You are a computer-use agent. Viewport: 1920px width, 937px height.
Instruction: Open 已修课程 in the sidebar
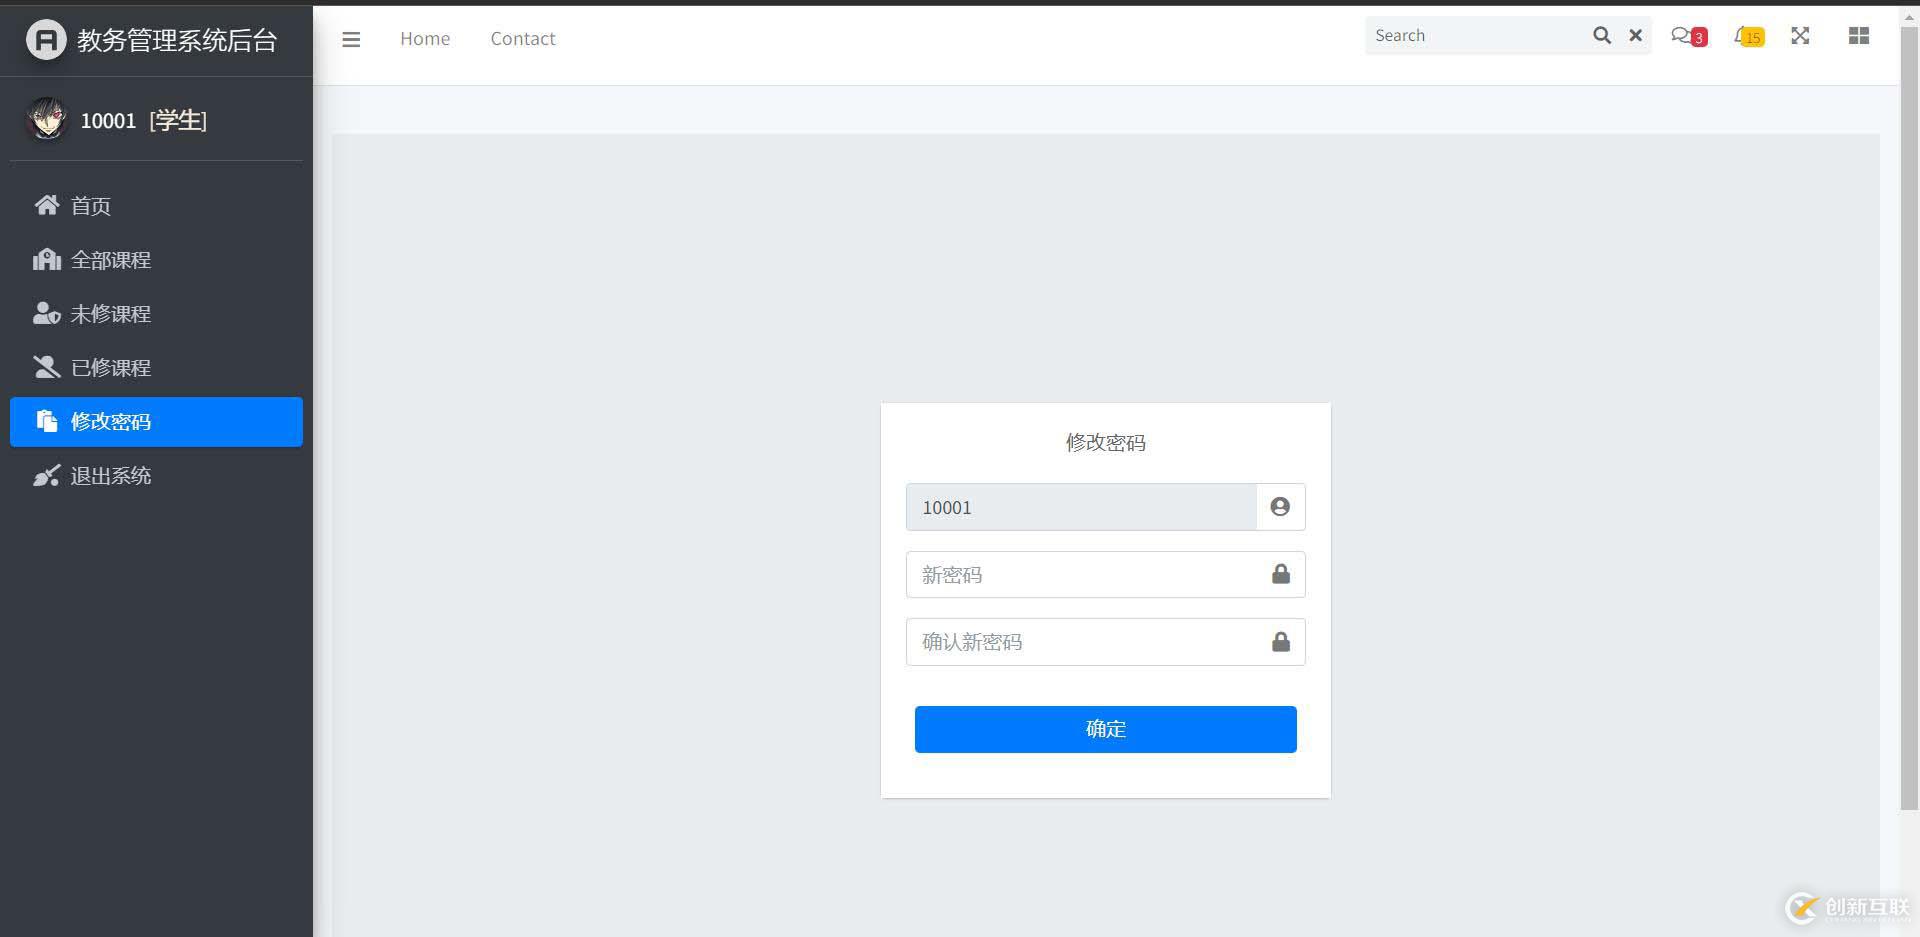point(110,368)
